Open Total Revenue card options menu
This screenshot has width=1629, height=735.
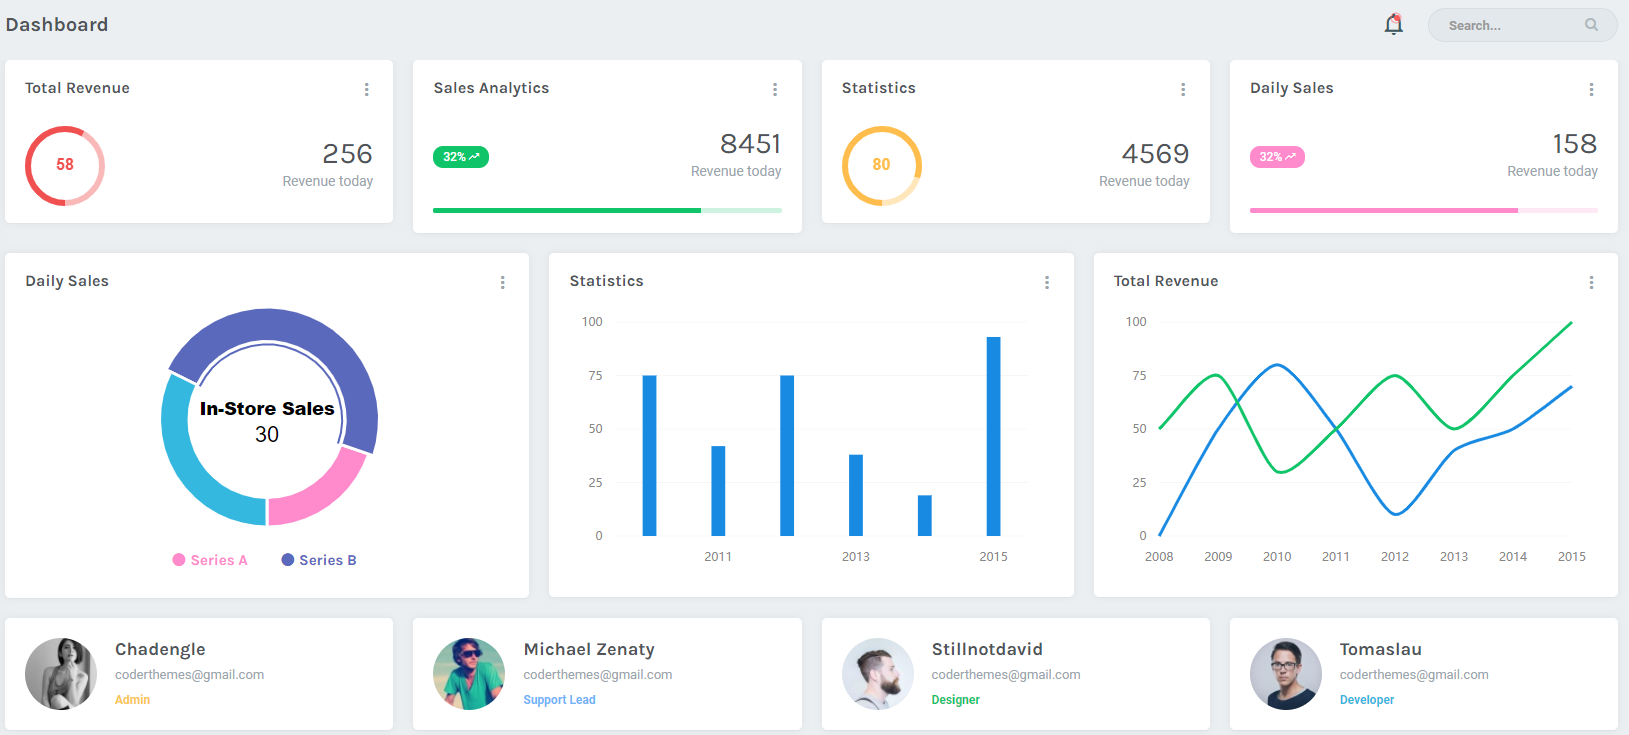367,90
